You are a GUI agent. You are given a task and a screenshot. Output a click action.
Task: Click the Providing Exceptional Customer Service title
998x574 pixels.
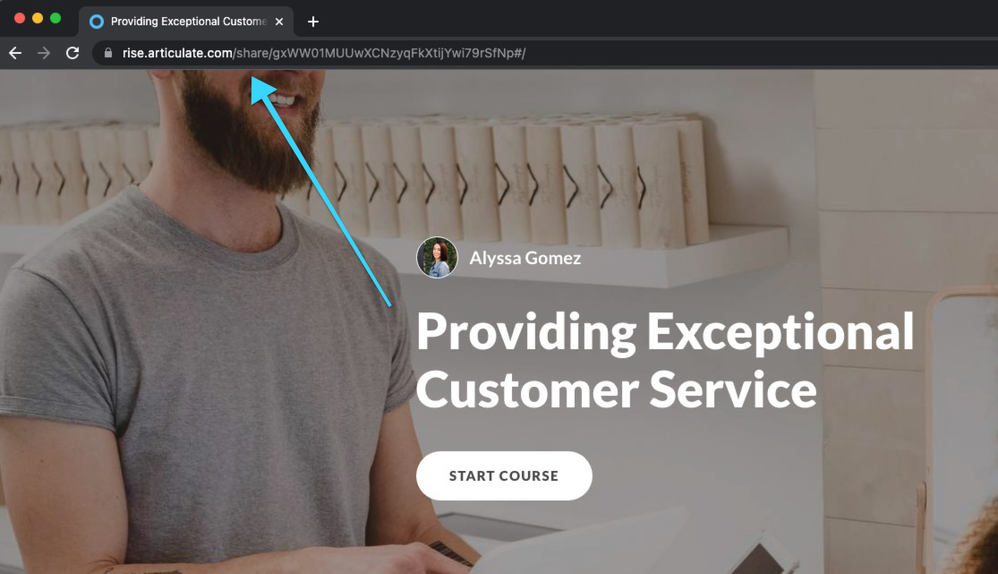[x=665, y=361]
